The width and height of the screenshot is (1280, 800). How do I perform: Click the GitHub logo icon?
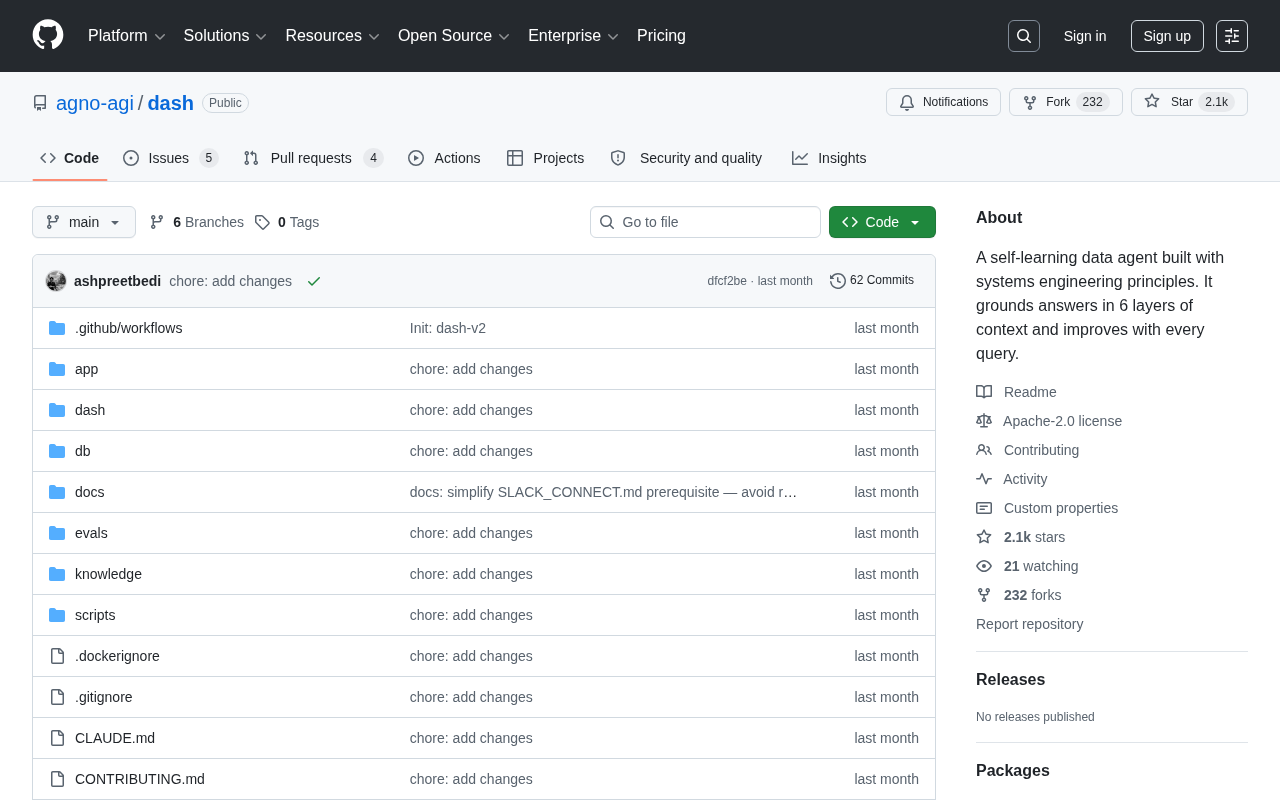pyautogui.click(x=48, y=35)
